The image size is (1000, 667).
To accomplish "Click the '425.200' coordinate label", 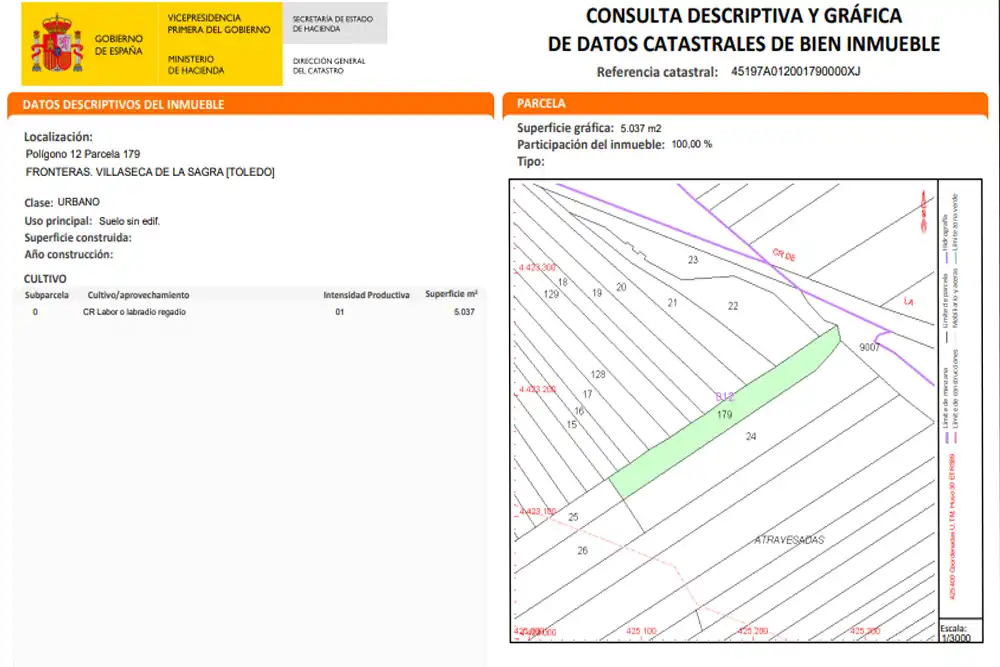I will point(753,631).
